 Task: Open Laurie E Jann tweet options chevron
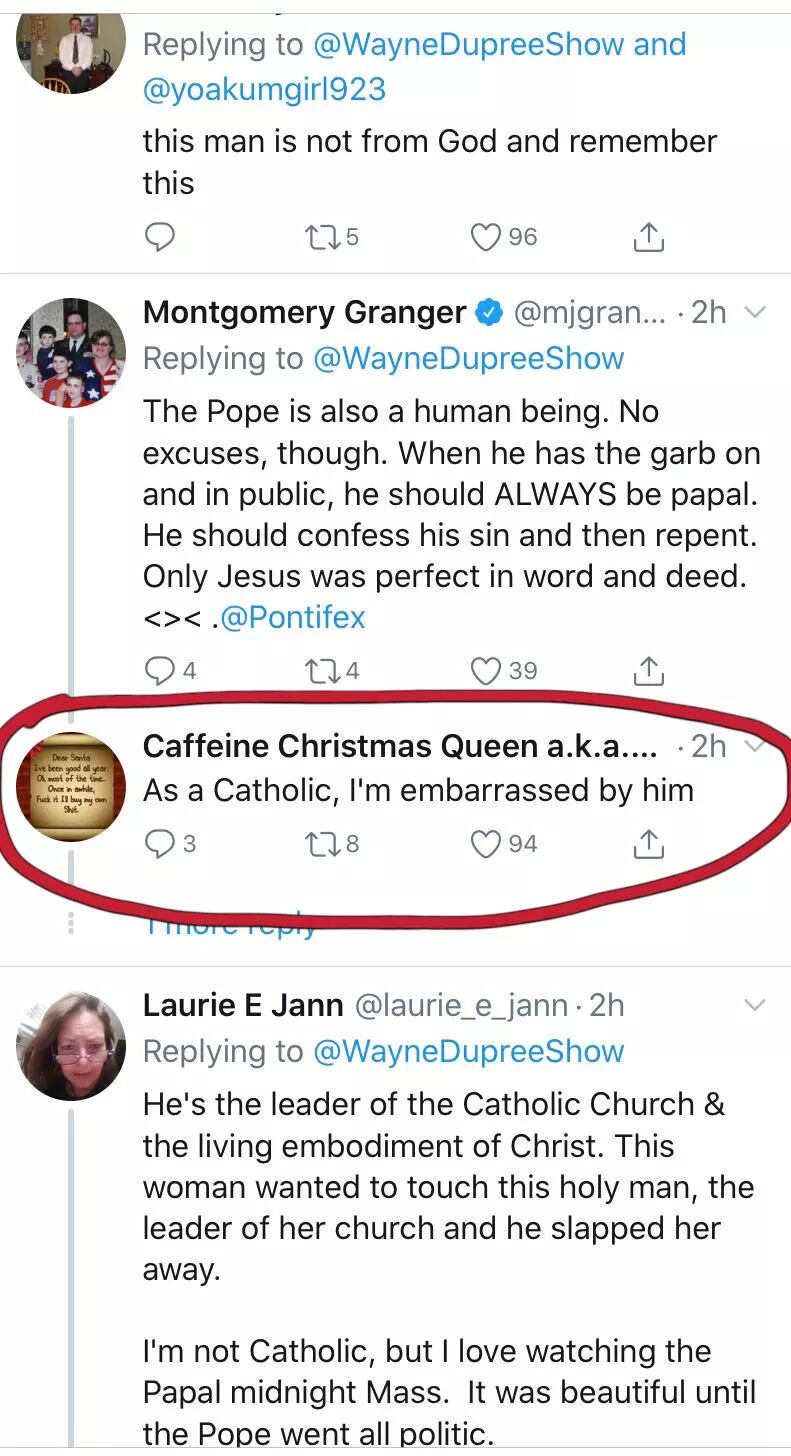756,1004
